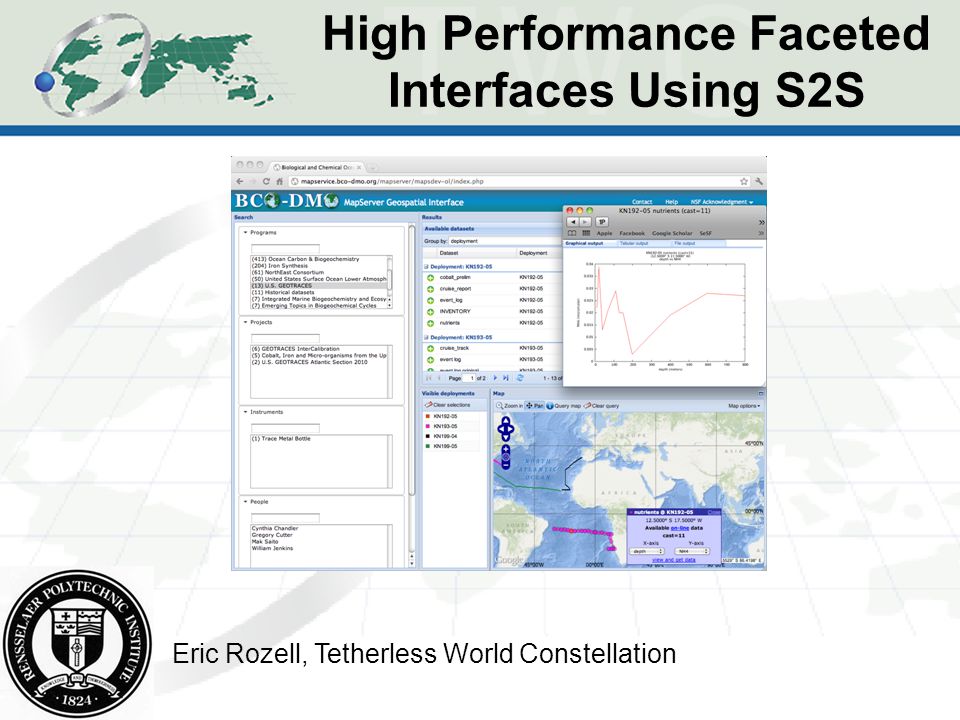Viewport: 960px width, 720px height.
Task: Open the Google Scholar bookmark in popup
Action: click(672, 233)
